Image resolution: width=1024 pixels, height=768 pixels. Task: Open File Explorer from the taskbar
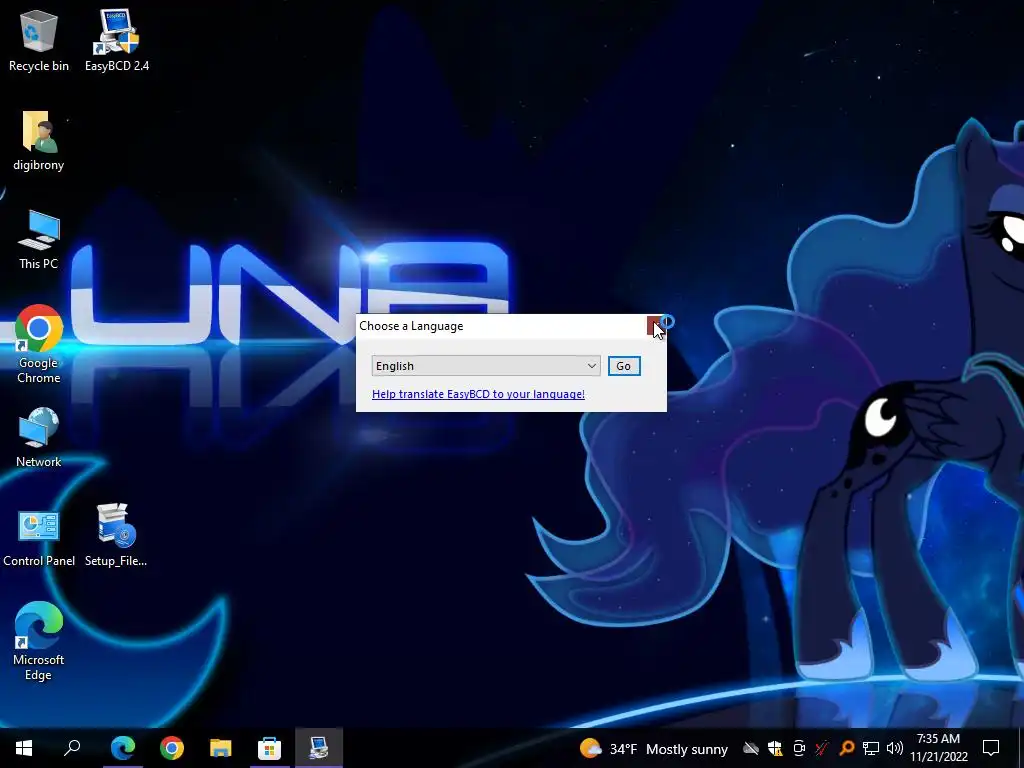pos(221,748)
